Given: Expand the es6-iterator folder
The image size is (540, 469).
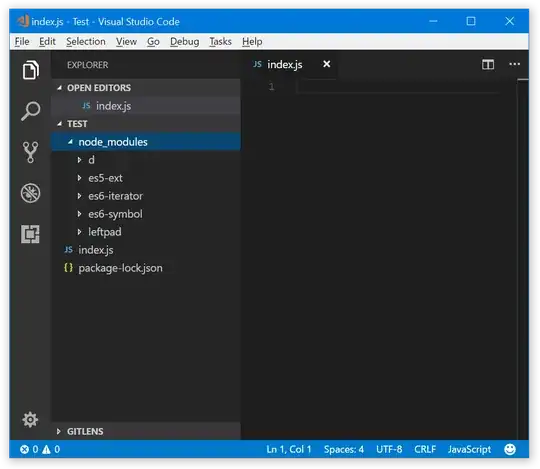Looking at the screenshot, I should pyautogui.click(x=80, y=196).
